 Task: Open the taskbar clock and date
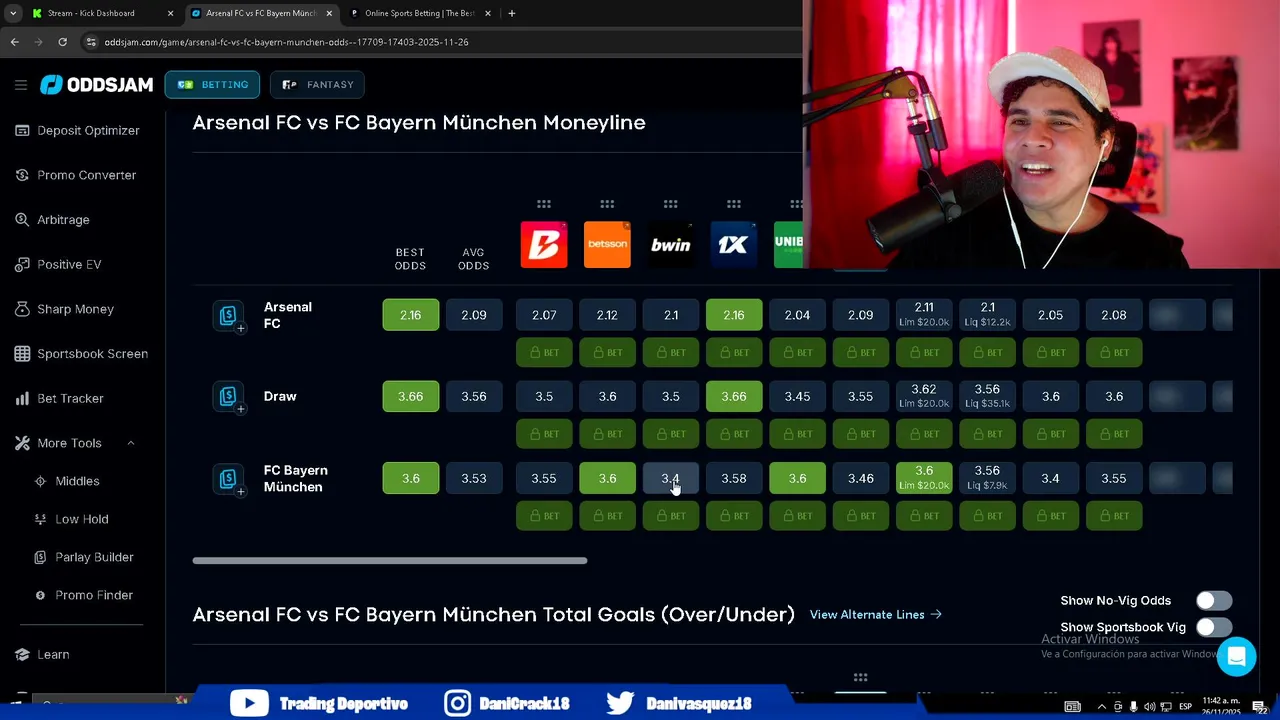[1221, 706]
